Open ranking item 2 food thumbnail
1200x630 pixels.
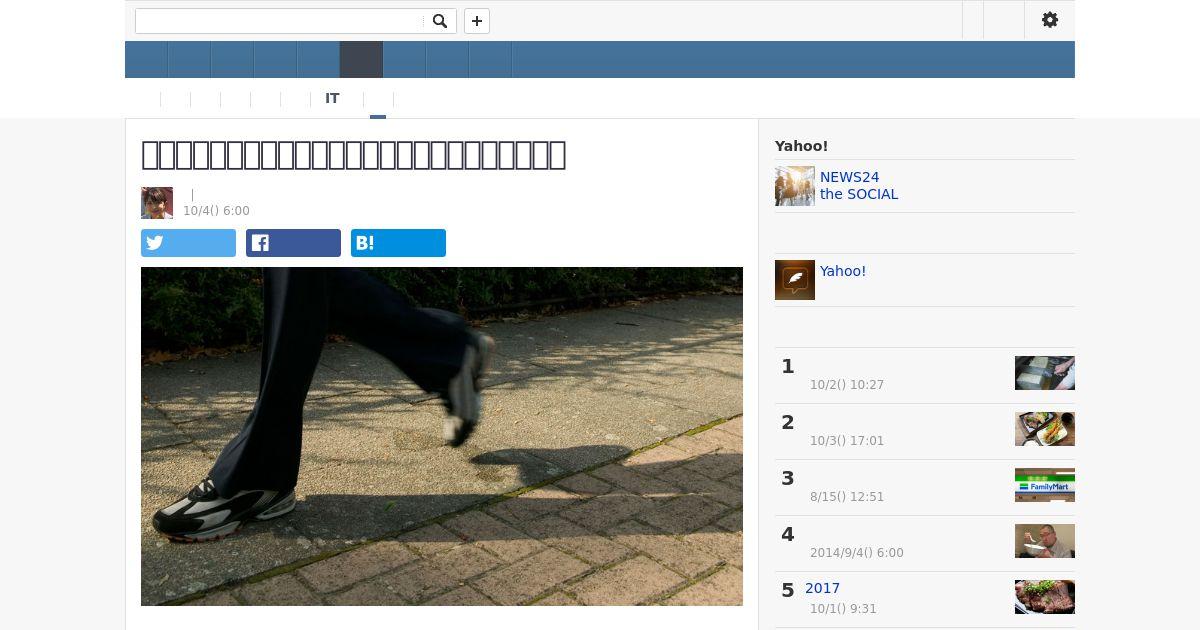point(1045,429)
